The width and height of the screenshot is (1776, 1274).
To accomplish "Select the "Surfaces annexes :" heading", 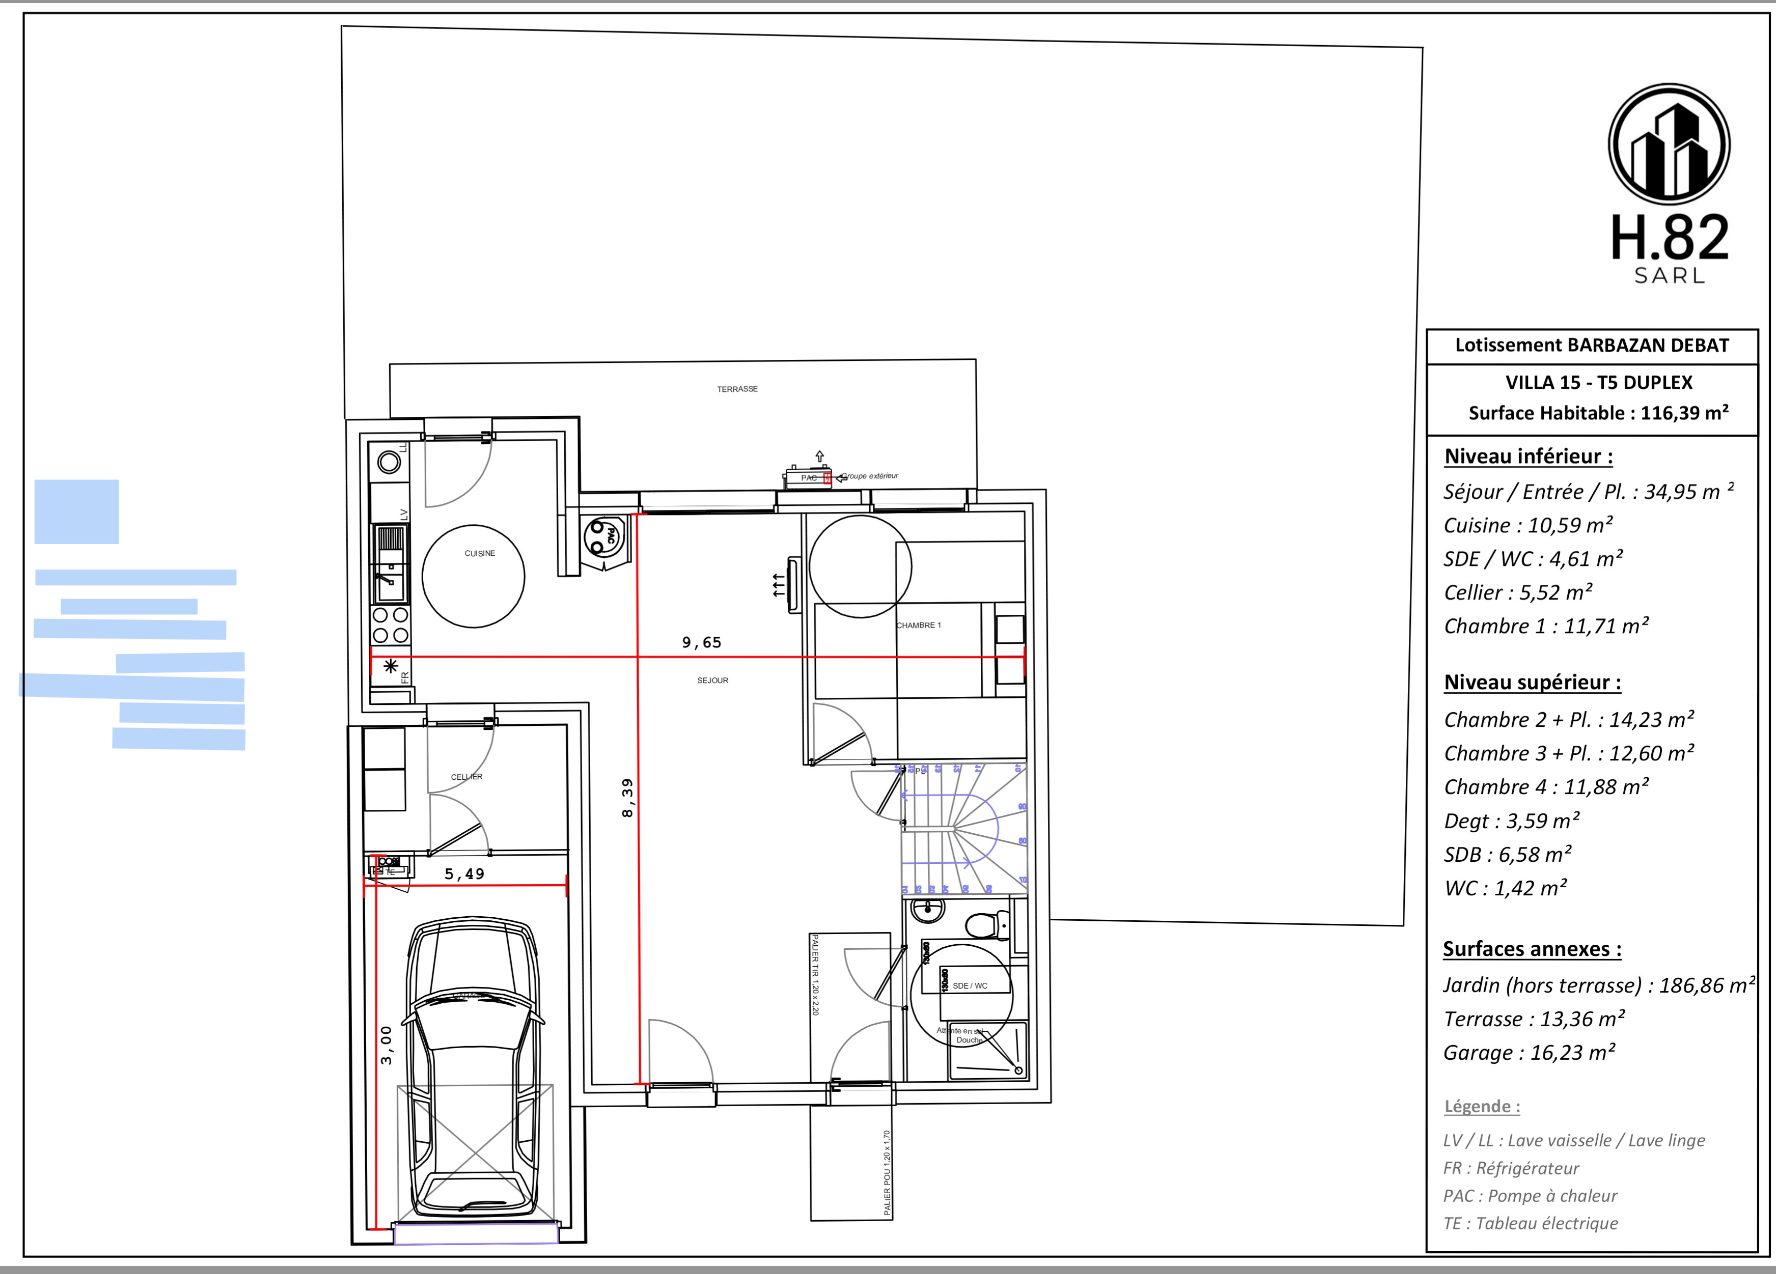I will click(x=1532, y=949).
